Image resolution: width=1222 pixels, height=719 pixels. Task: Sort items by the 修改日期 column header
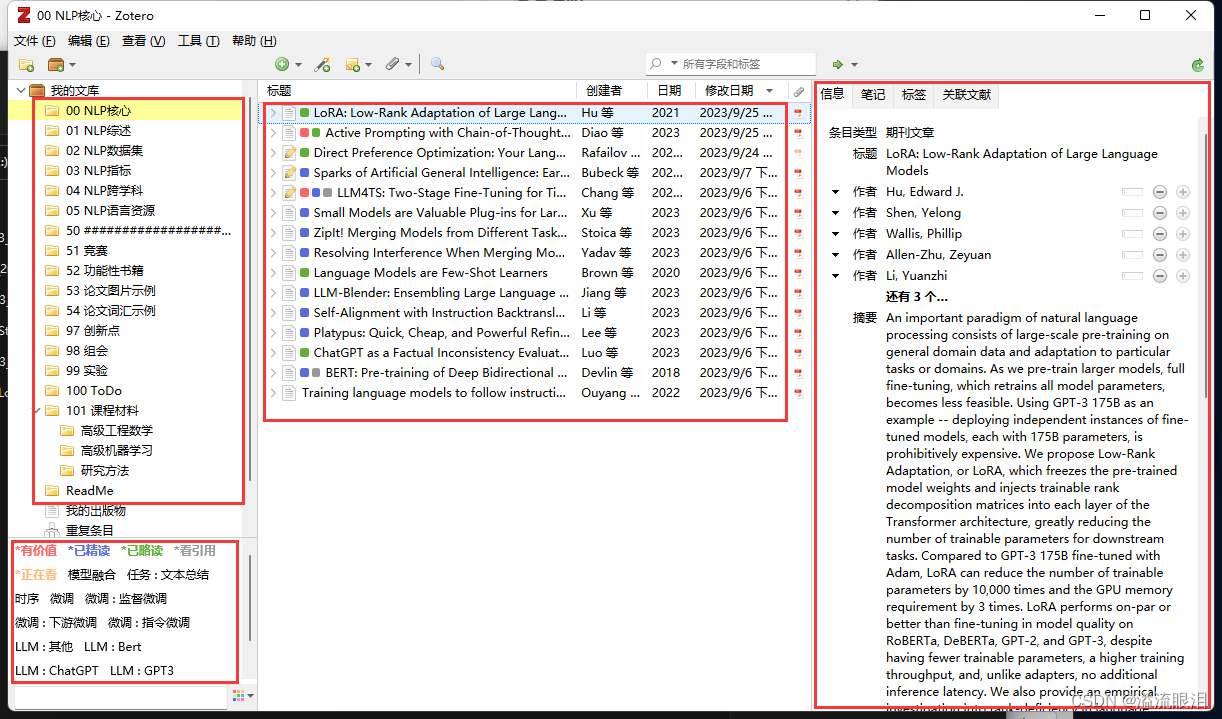click(742, 91)
